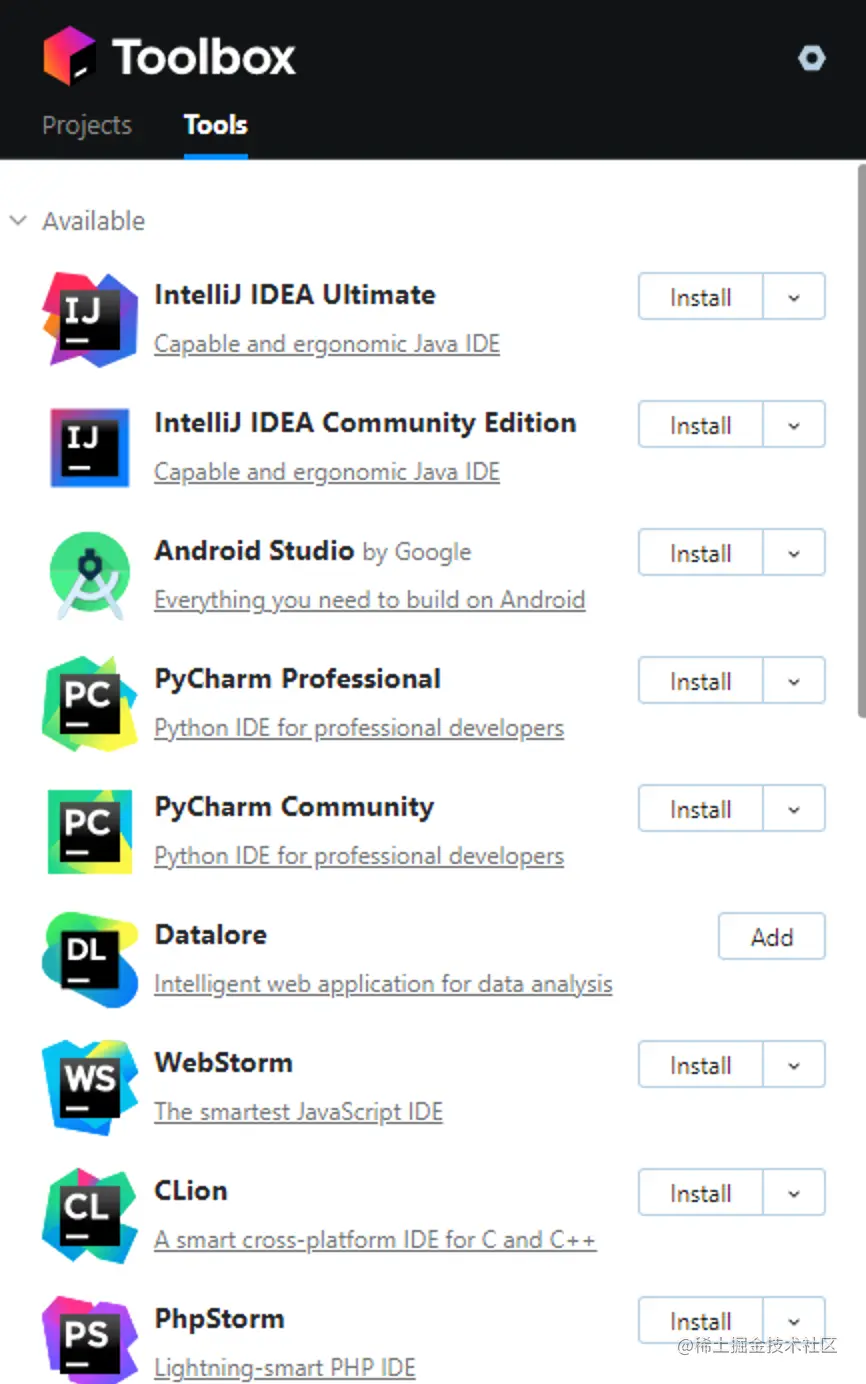Select the PyCharm Community icon
This screenshot has height=1384, width=866.
click(90, 831)
